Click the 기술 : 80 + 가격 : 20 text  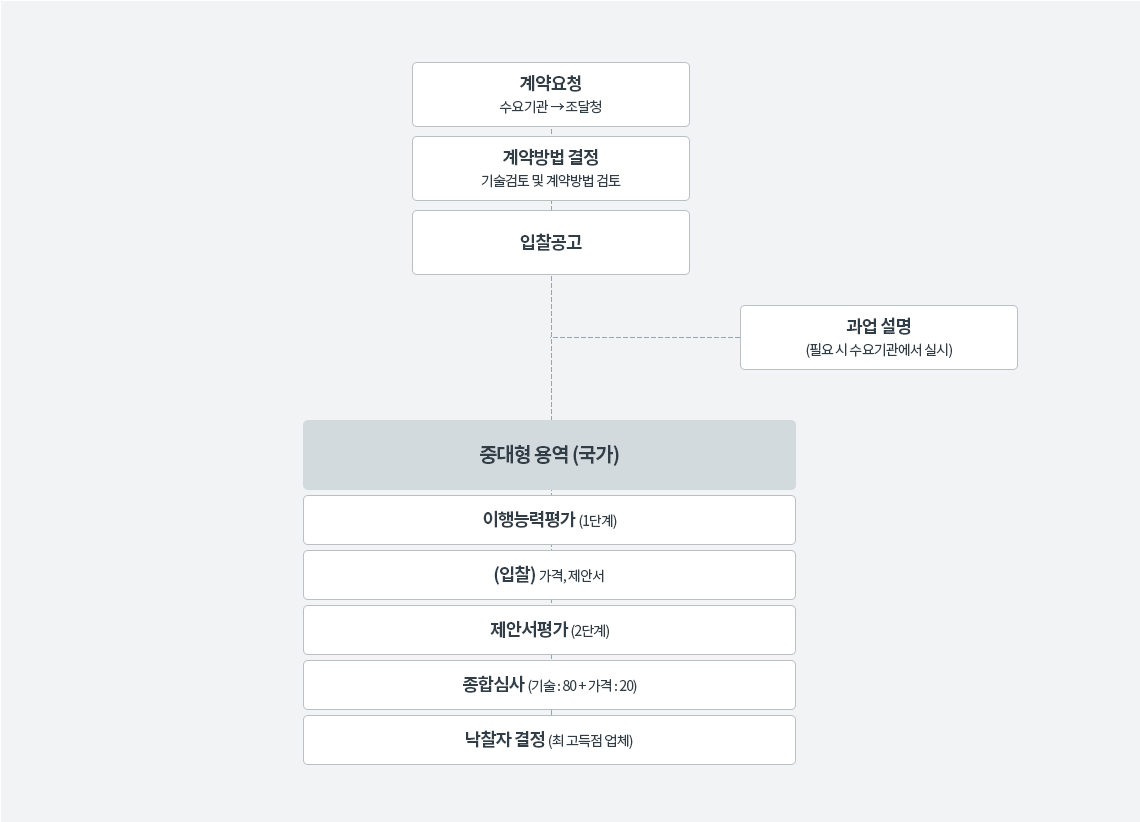point(582,686)
